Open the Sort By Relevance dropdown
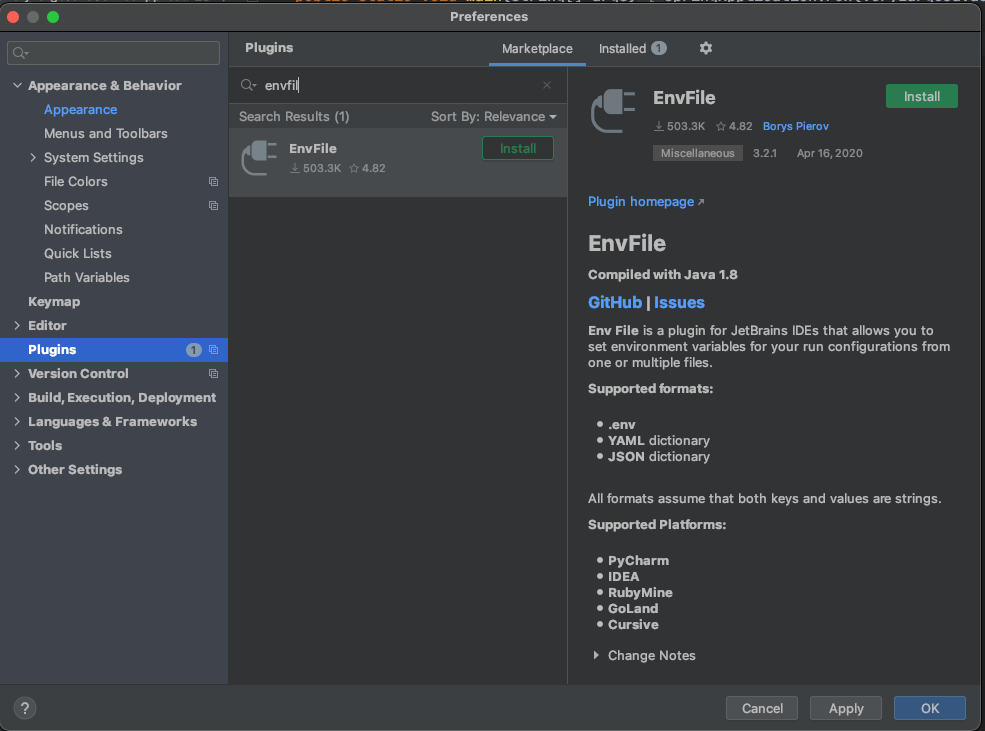Image resolution: width=985 pixels, height=731 pixels. [x=493, y=117]
